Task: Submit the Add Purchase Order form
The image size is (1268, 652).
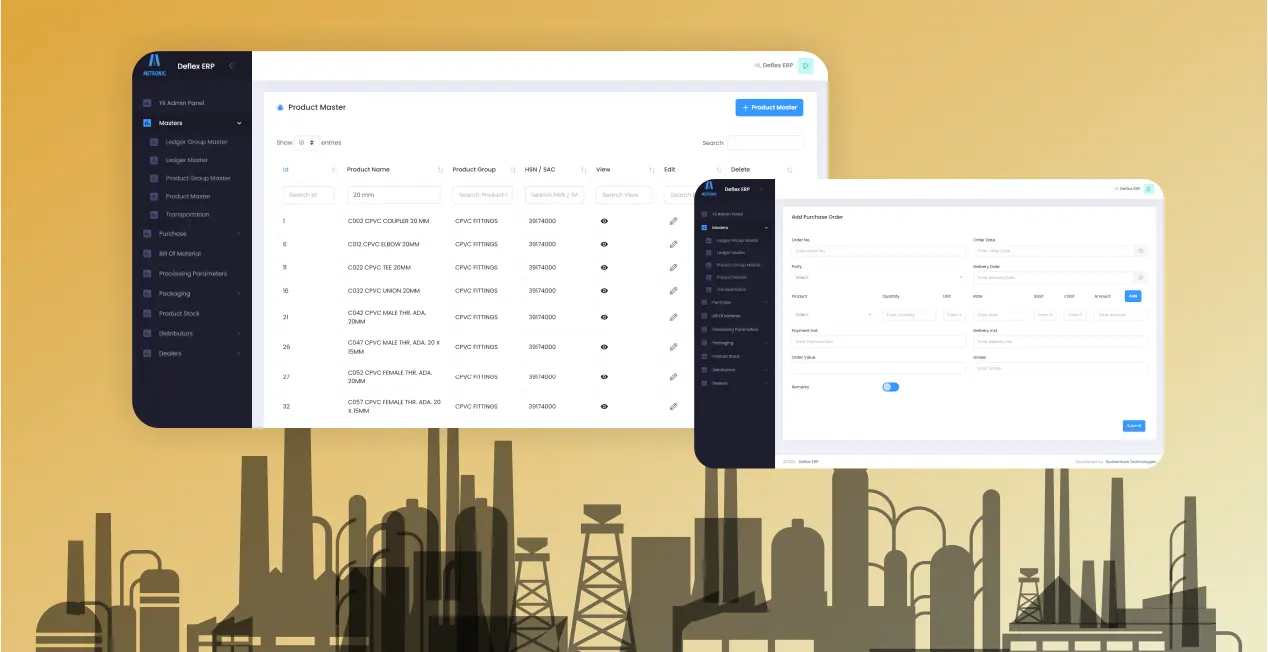Action: tap(1133, 426)
